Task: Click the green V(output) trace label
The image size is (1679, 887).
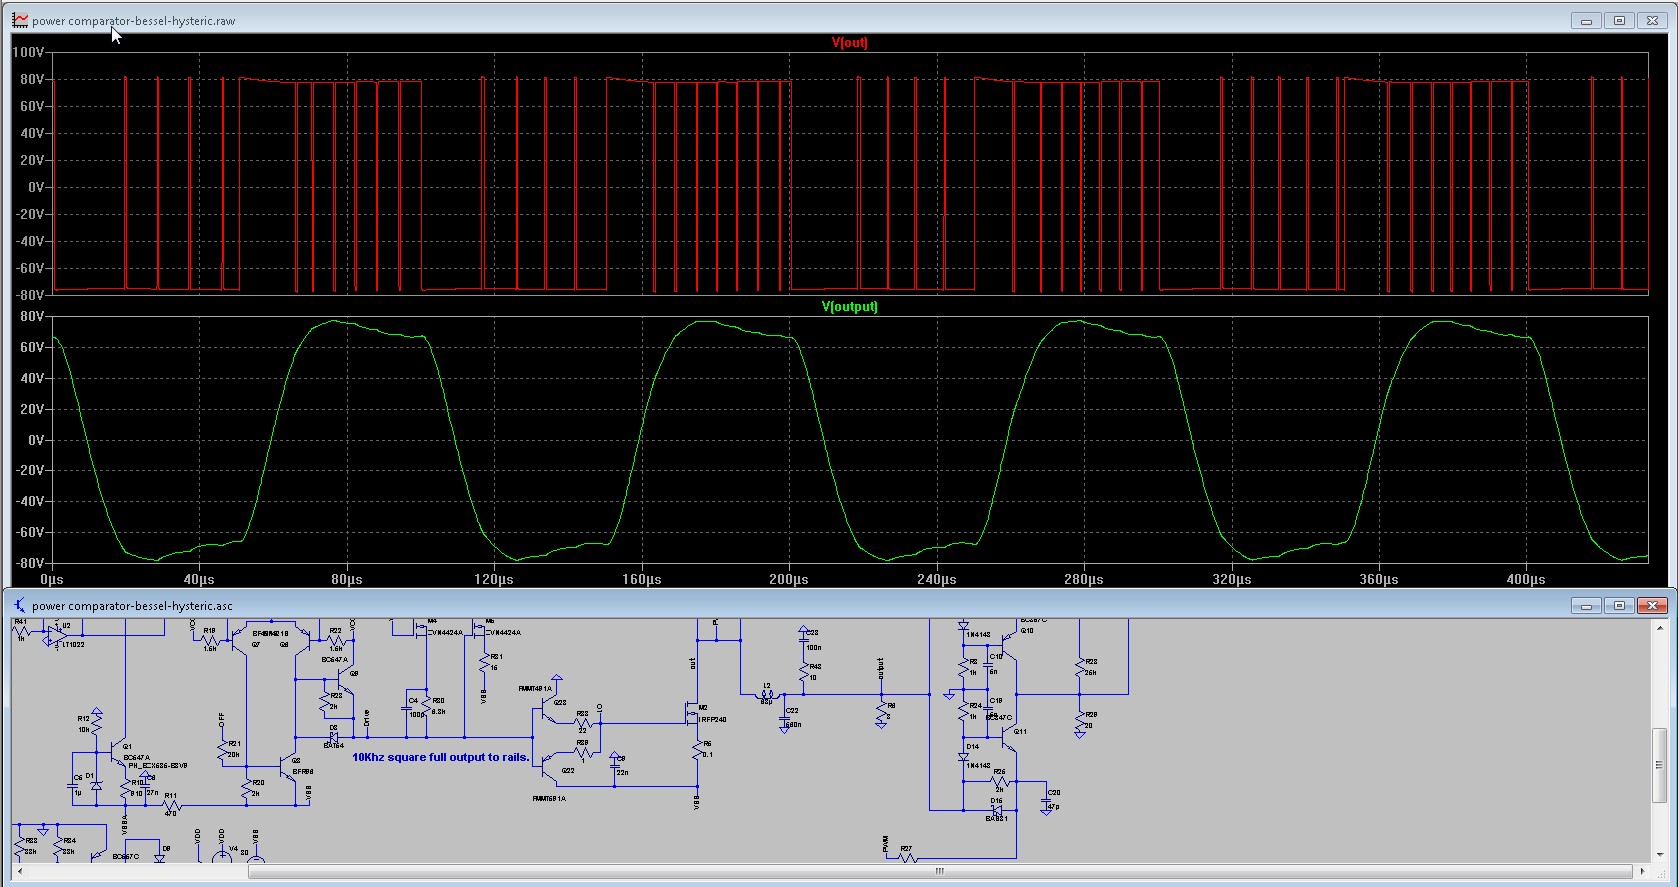Action: tap(849, 307)
